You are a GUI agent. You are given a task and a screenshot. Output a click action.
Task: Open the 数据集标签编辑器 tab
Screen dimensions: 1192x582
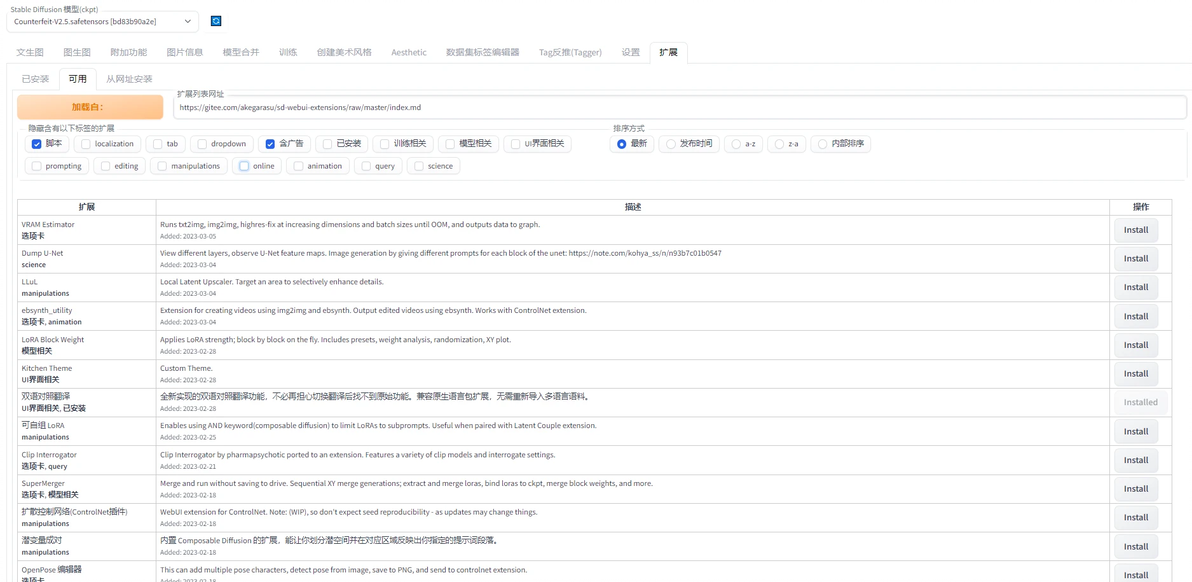pyautogui.click(x=483, y=52)
